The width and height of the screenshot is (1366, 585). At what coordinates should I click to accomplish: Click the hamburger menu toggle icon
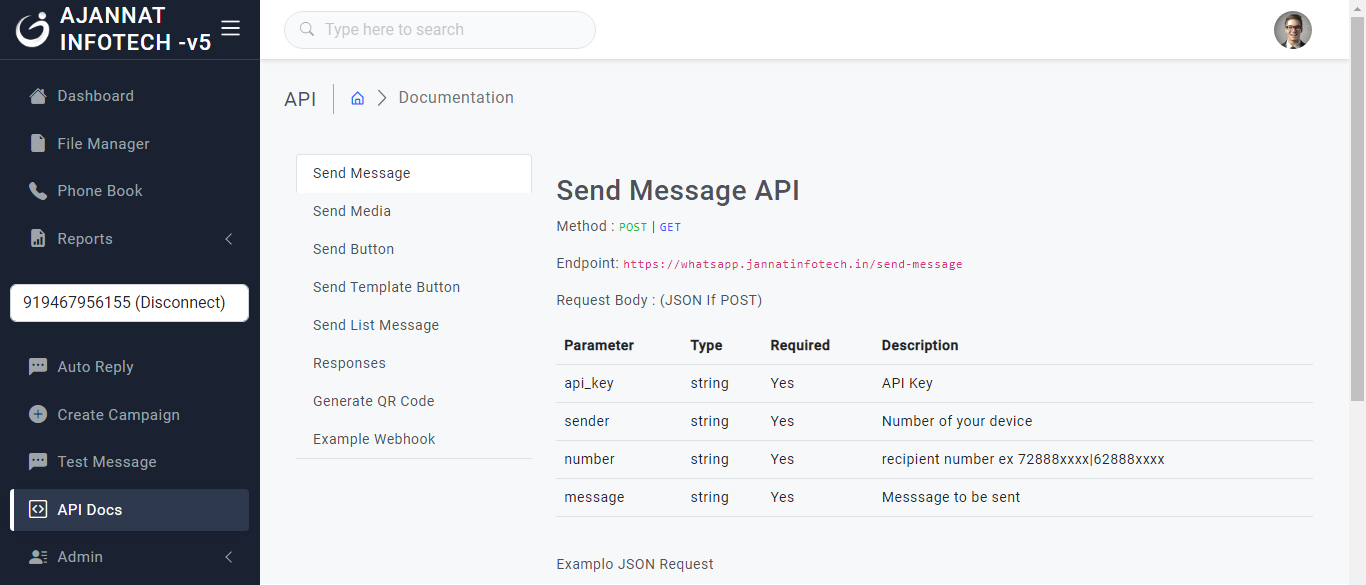pos(230,28)
